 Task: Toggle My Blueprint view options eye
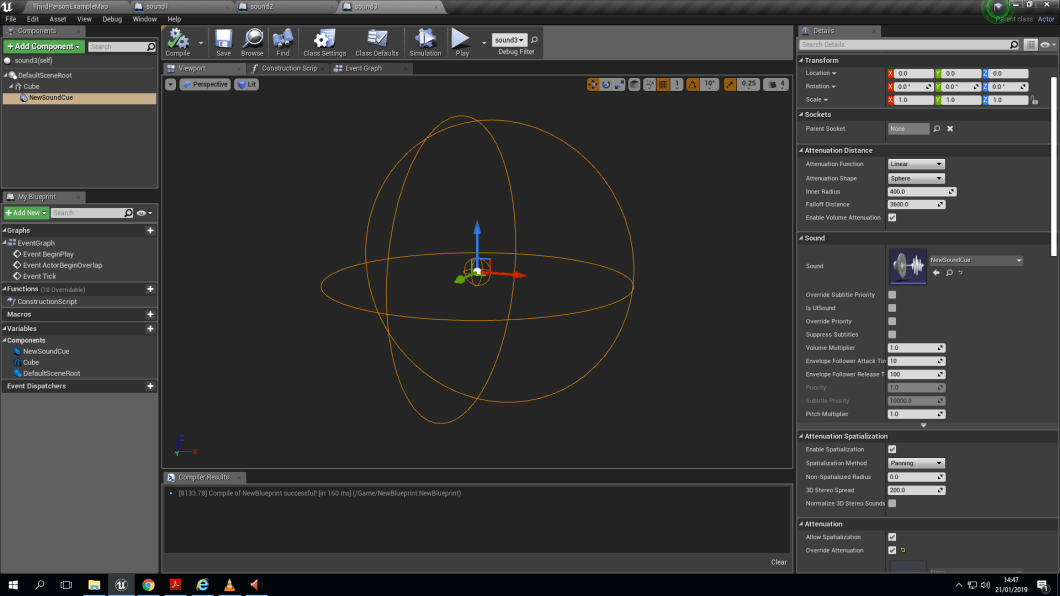tap(144, 213)
